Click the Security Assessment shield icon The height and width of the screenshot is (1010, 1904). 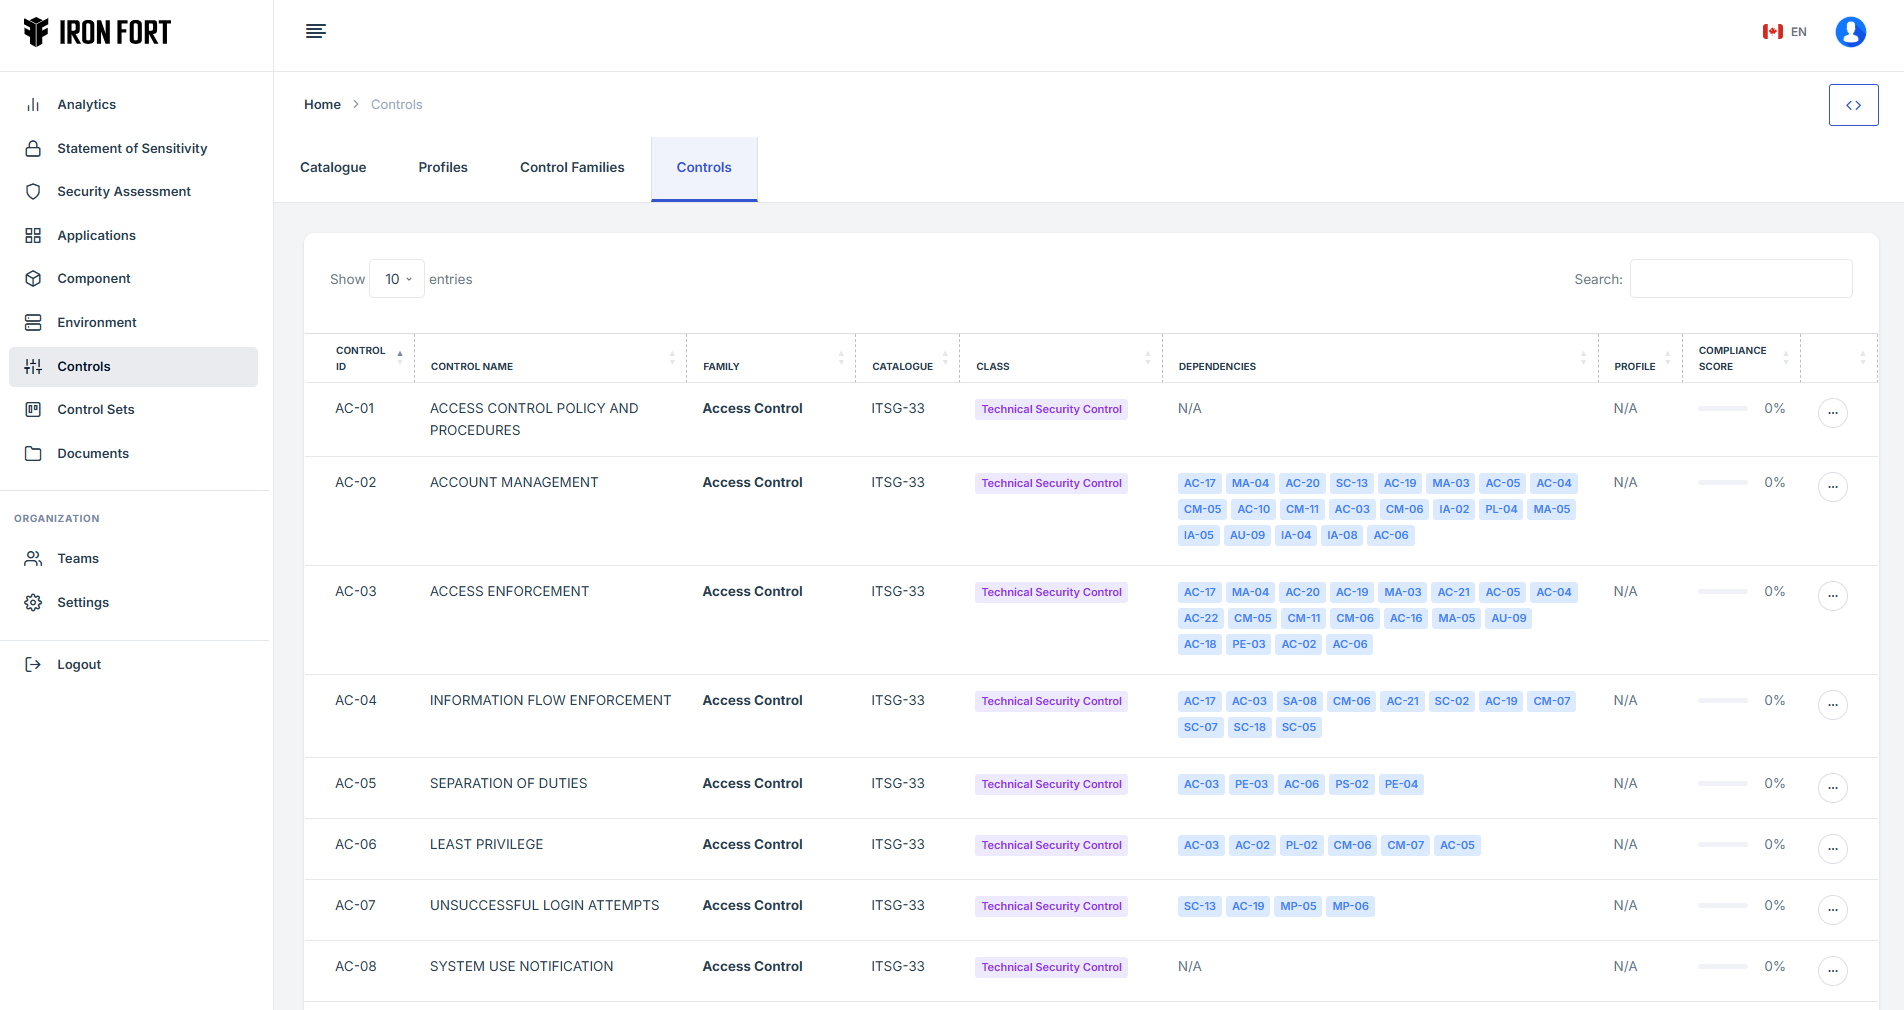click(x=33, y=192)
